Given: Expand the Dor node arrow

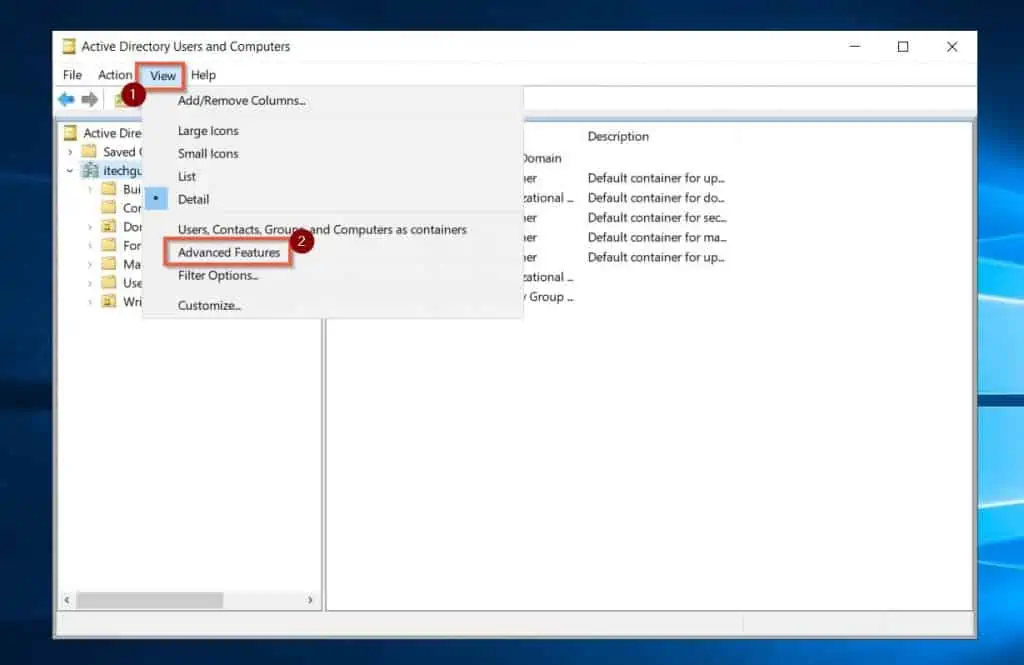Looking at the screenshot, I should 89,227.
